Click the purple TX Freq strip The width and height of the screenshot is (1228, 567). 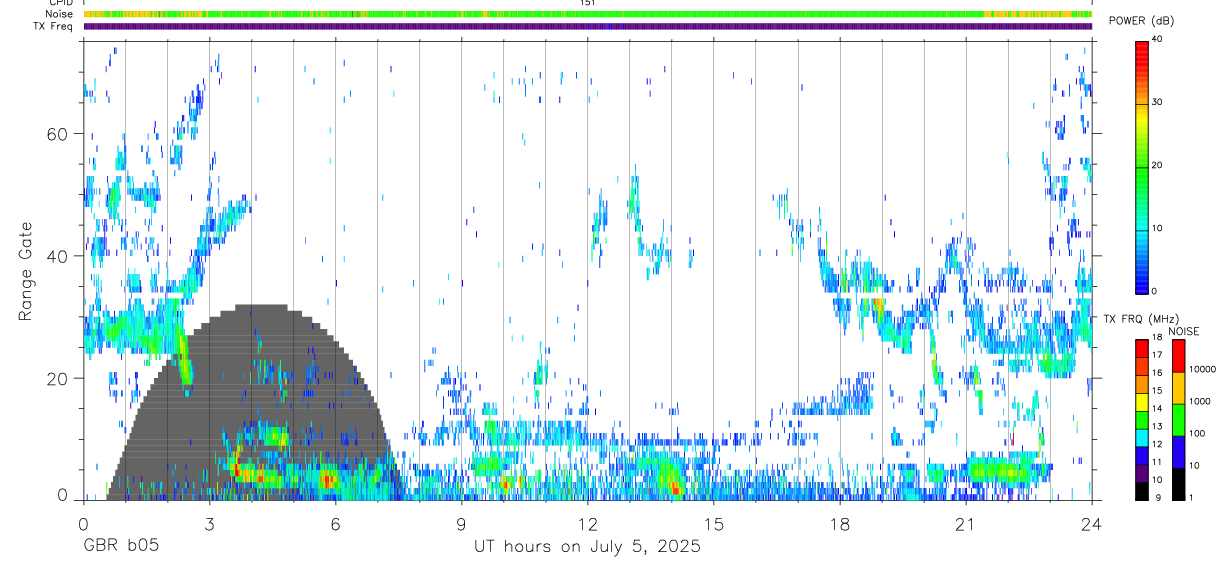click(x=587, y=26)
